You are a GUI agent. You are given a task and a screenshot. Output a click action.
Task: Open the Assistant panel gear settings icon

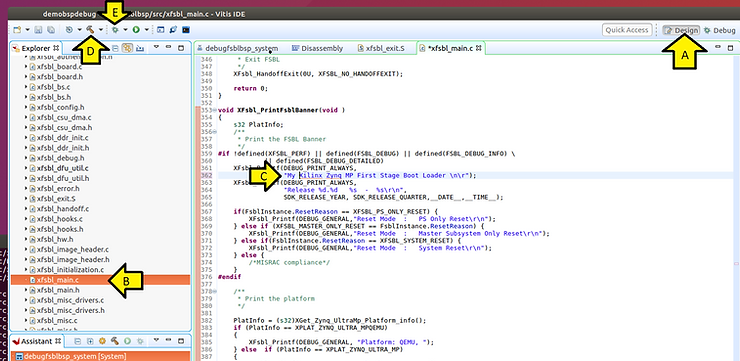tap(102, 341)
